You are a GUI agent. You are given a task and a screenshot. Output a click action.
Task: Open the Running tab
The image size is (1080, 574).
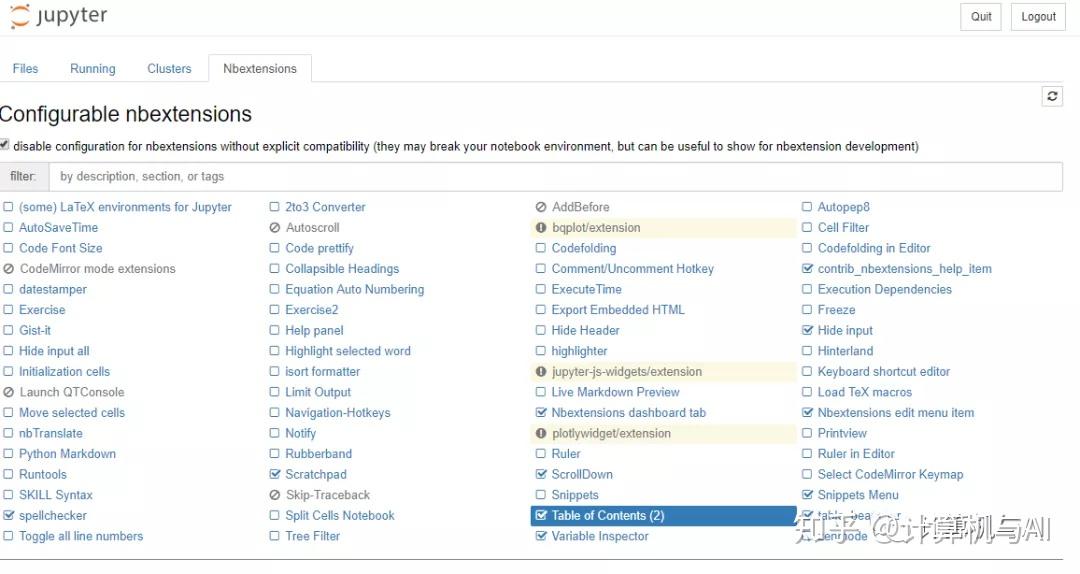pos(93,69)
